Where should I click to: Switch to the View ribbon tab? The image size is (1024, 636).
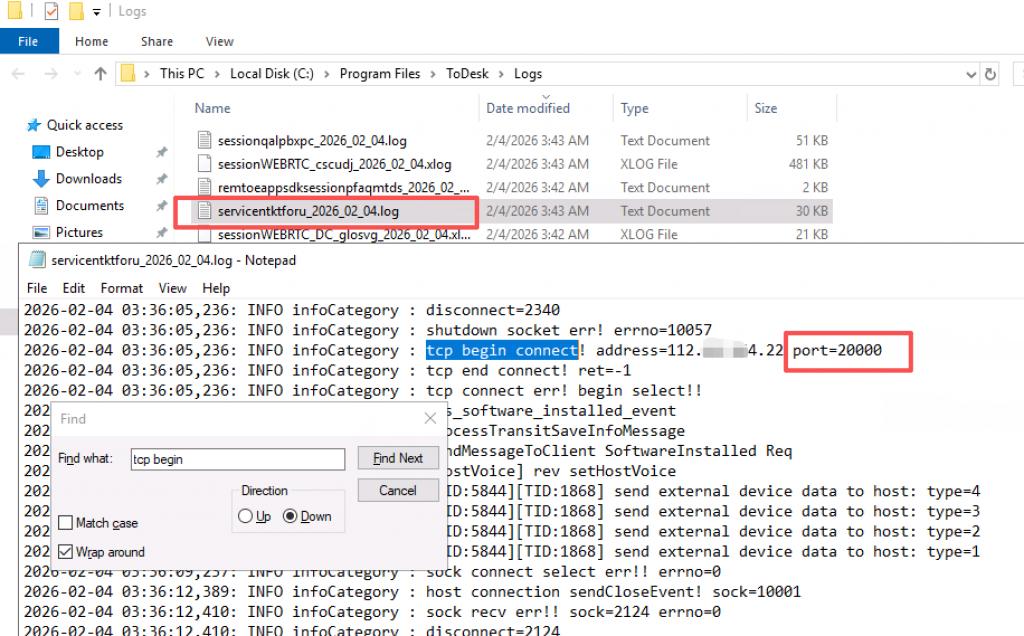219,41
